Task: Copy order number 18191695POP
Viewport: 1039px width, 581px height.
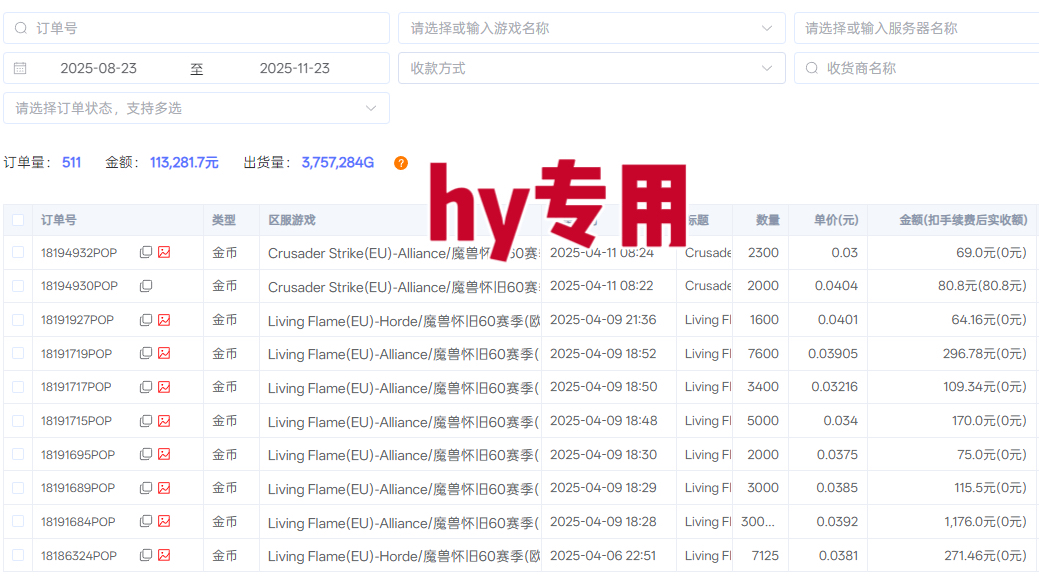Action: coord(146,454)
